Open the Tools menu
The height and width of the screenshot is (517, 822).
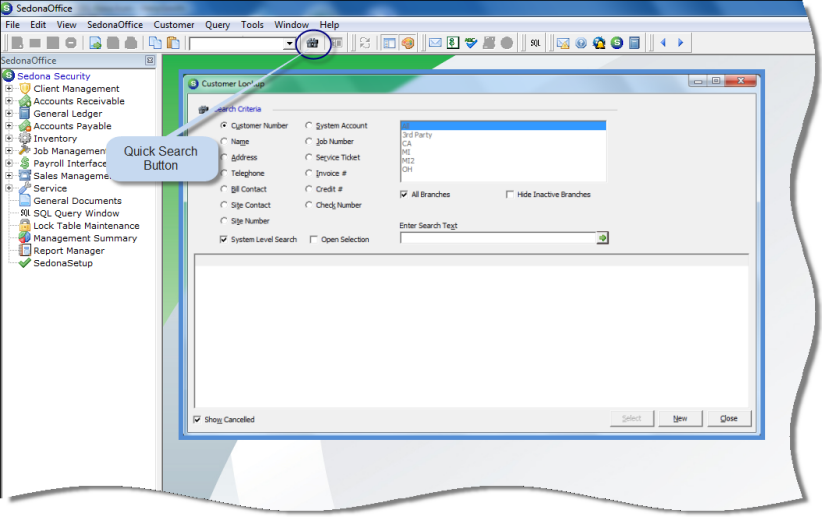click(x=252, y=25)
